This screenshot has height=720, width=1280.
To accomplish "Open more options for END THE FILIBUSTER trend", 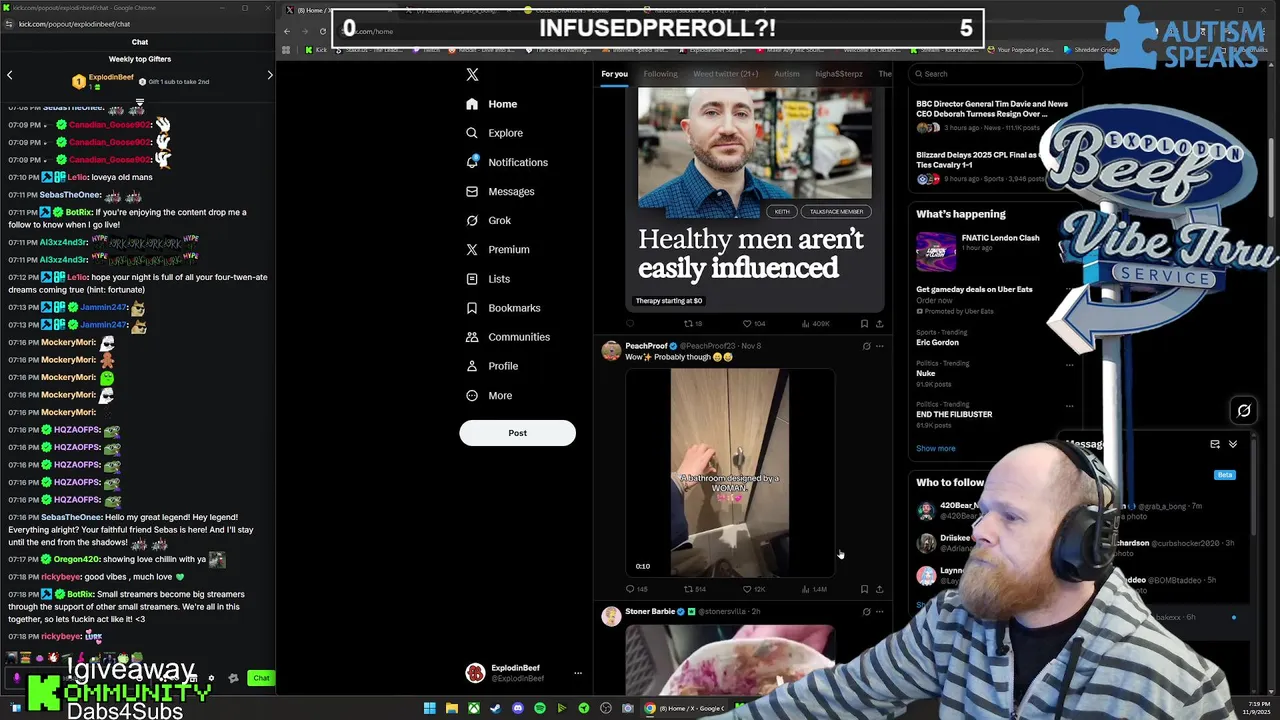I will pos(1069,406).
